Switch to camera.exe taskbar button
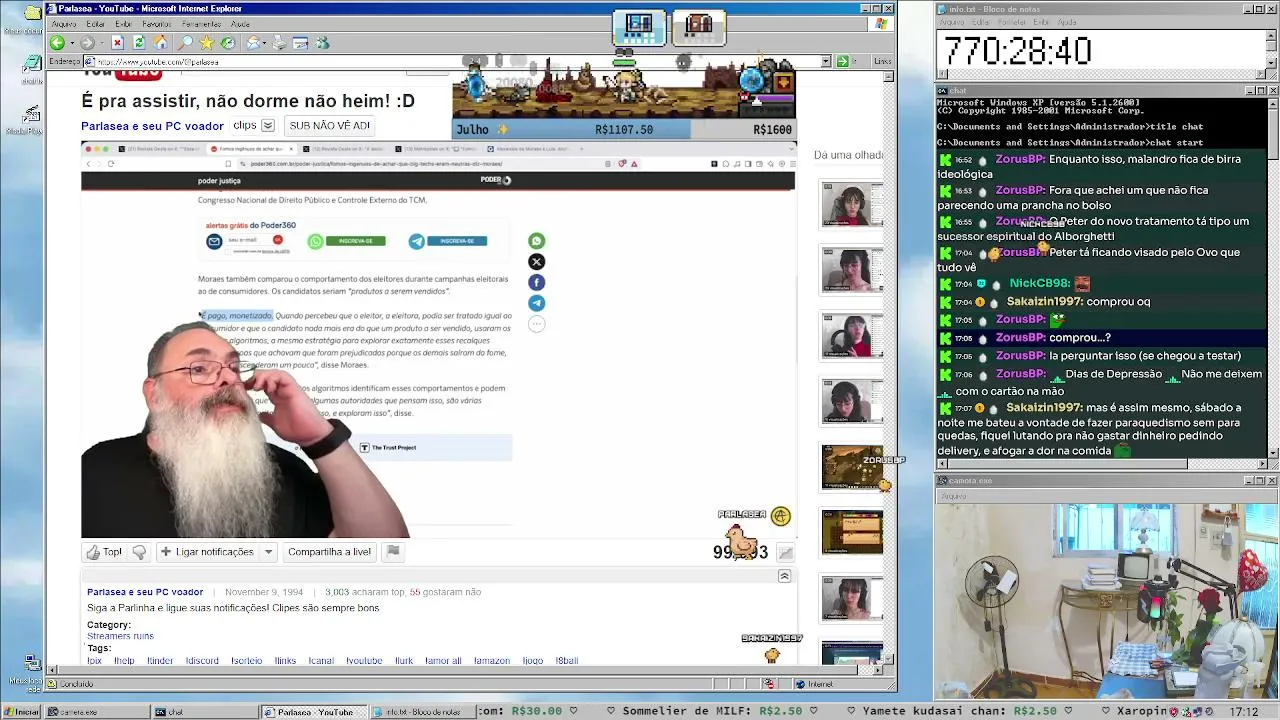 98,712
